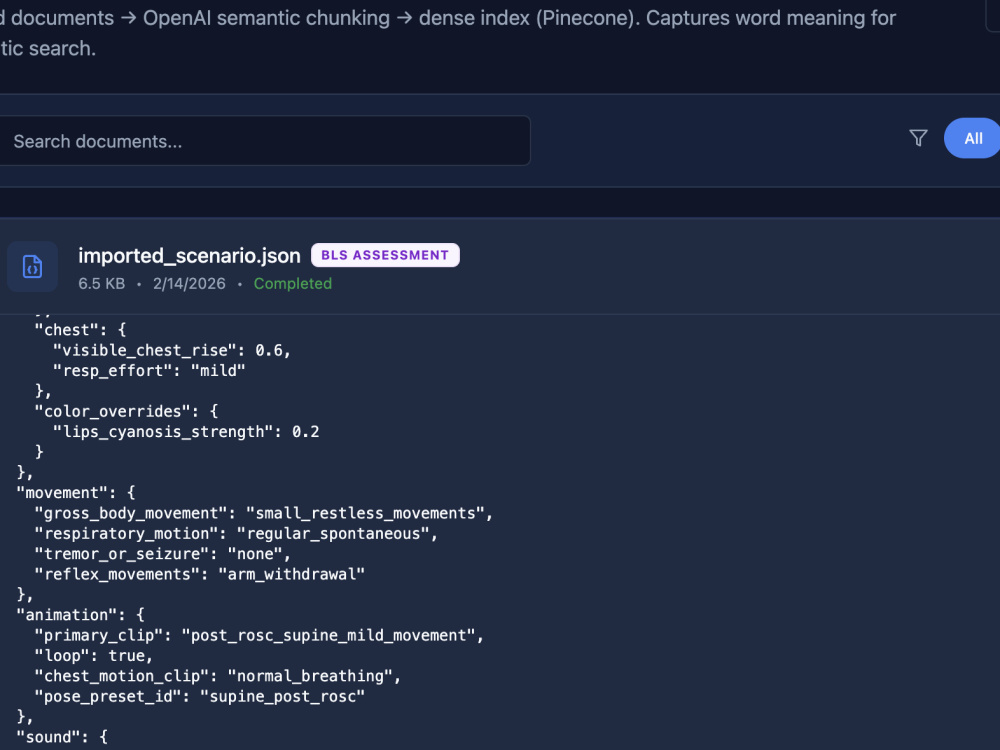This screenshot has height=750, width=1000.
Task: Click the "pose_preset_id": "supine_post_rosc" line
Action: 200,697
